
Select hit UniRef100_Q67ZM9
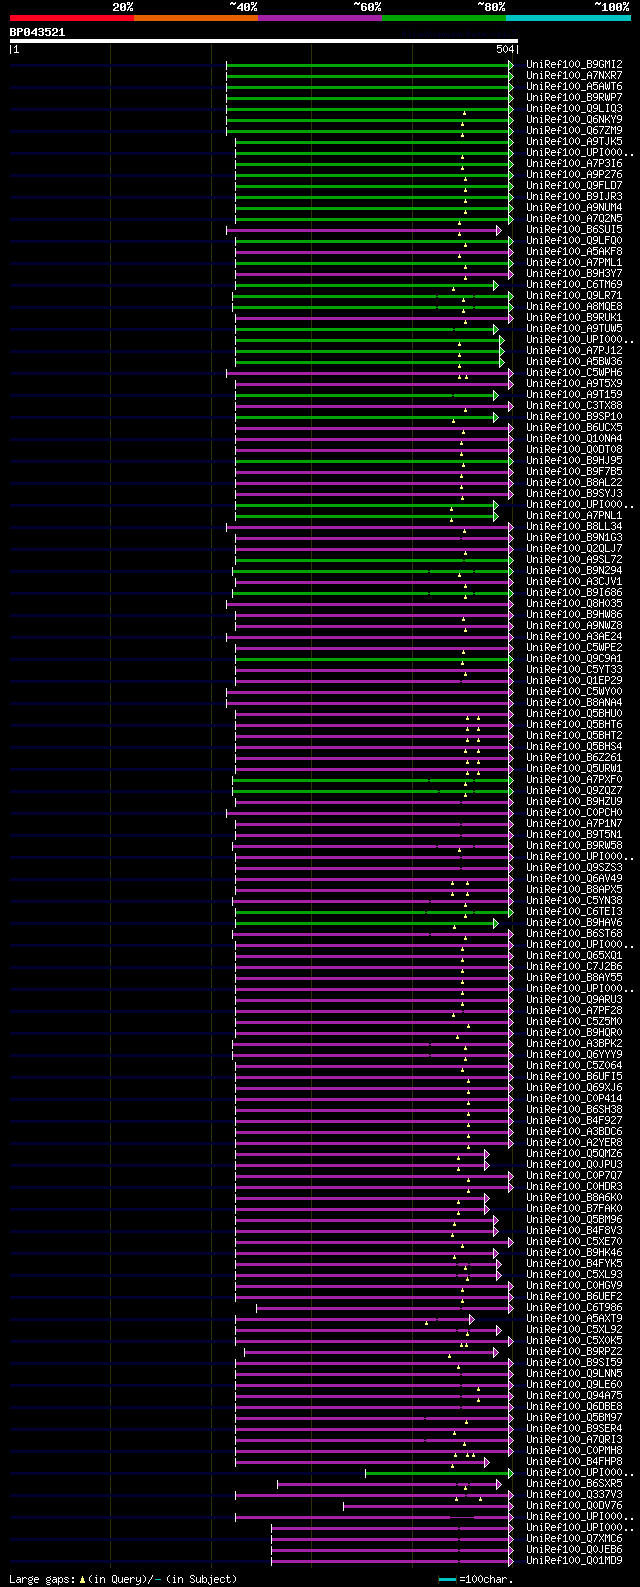[574, 130]
